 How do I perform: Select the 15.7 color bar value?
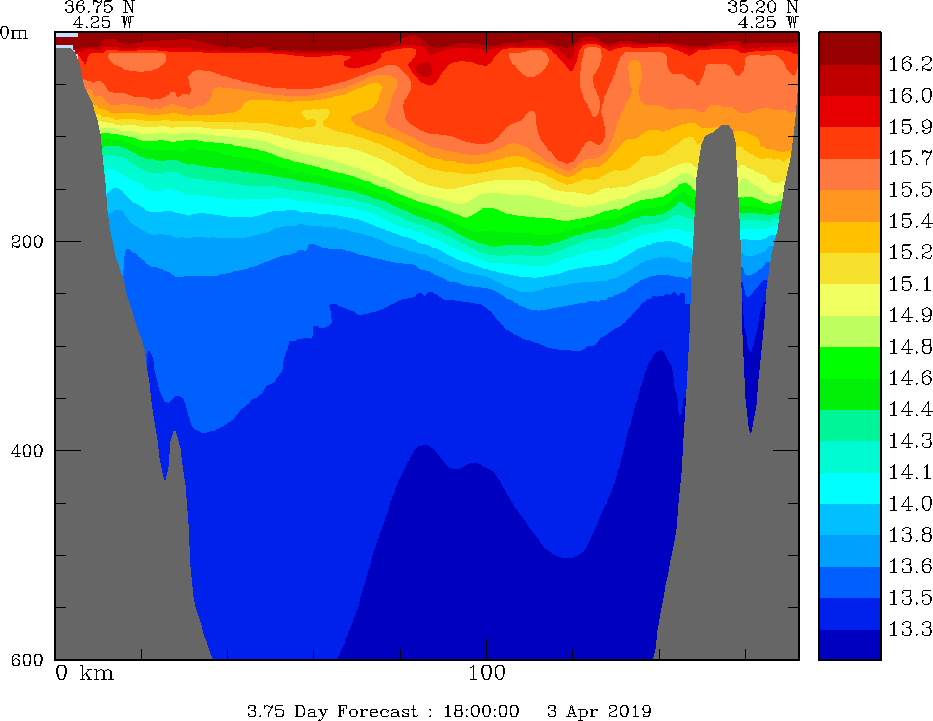coord(910,158)
